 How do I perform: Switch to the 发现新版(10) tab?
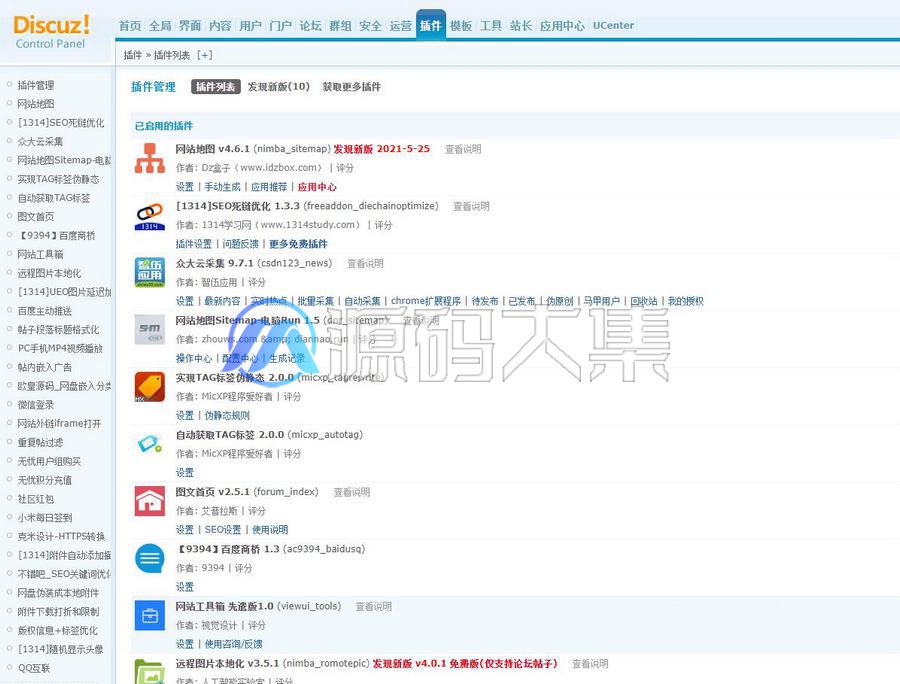point(278,87)
